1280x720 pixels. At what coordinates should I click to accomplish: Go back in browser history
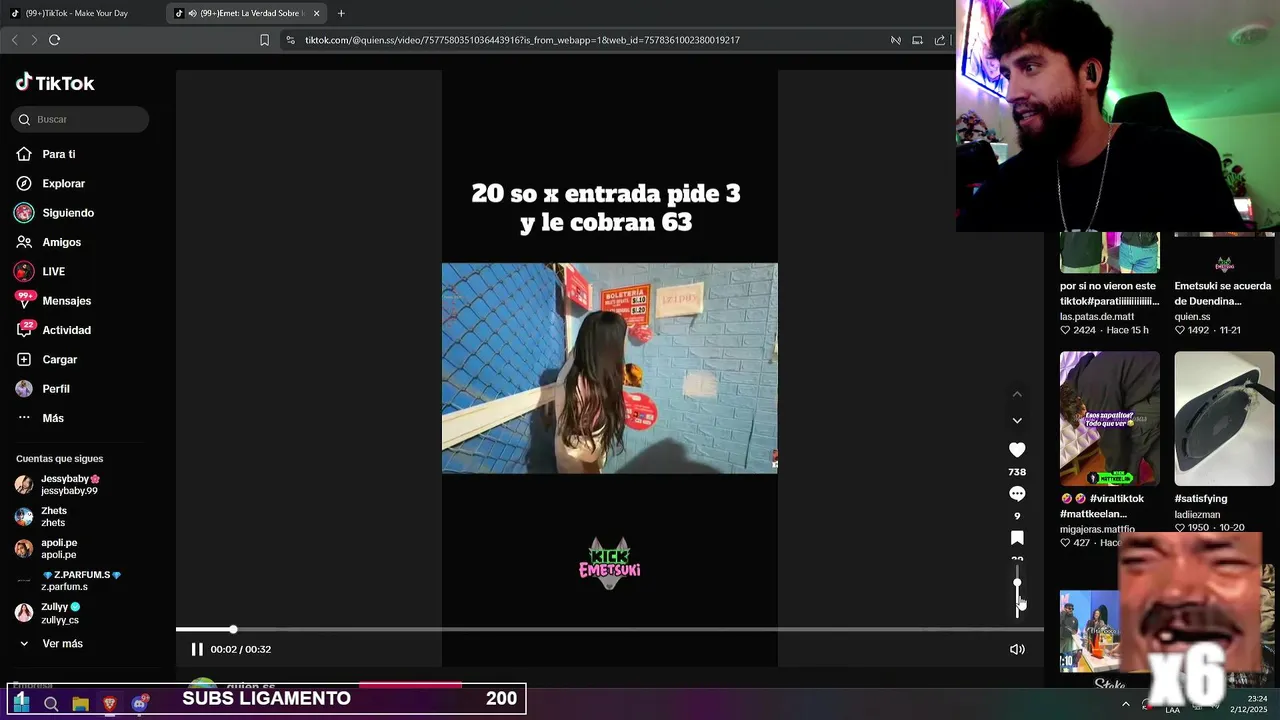click(x=14, y=40)
